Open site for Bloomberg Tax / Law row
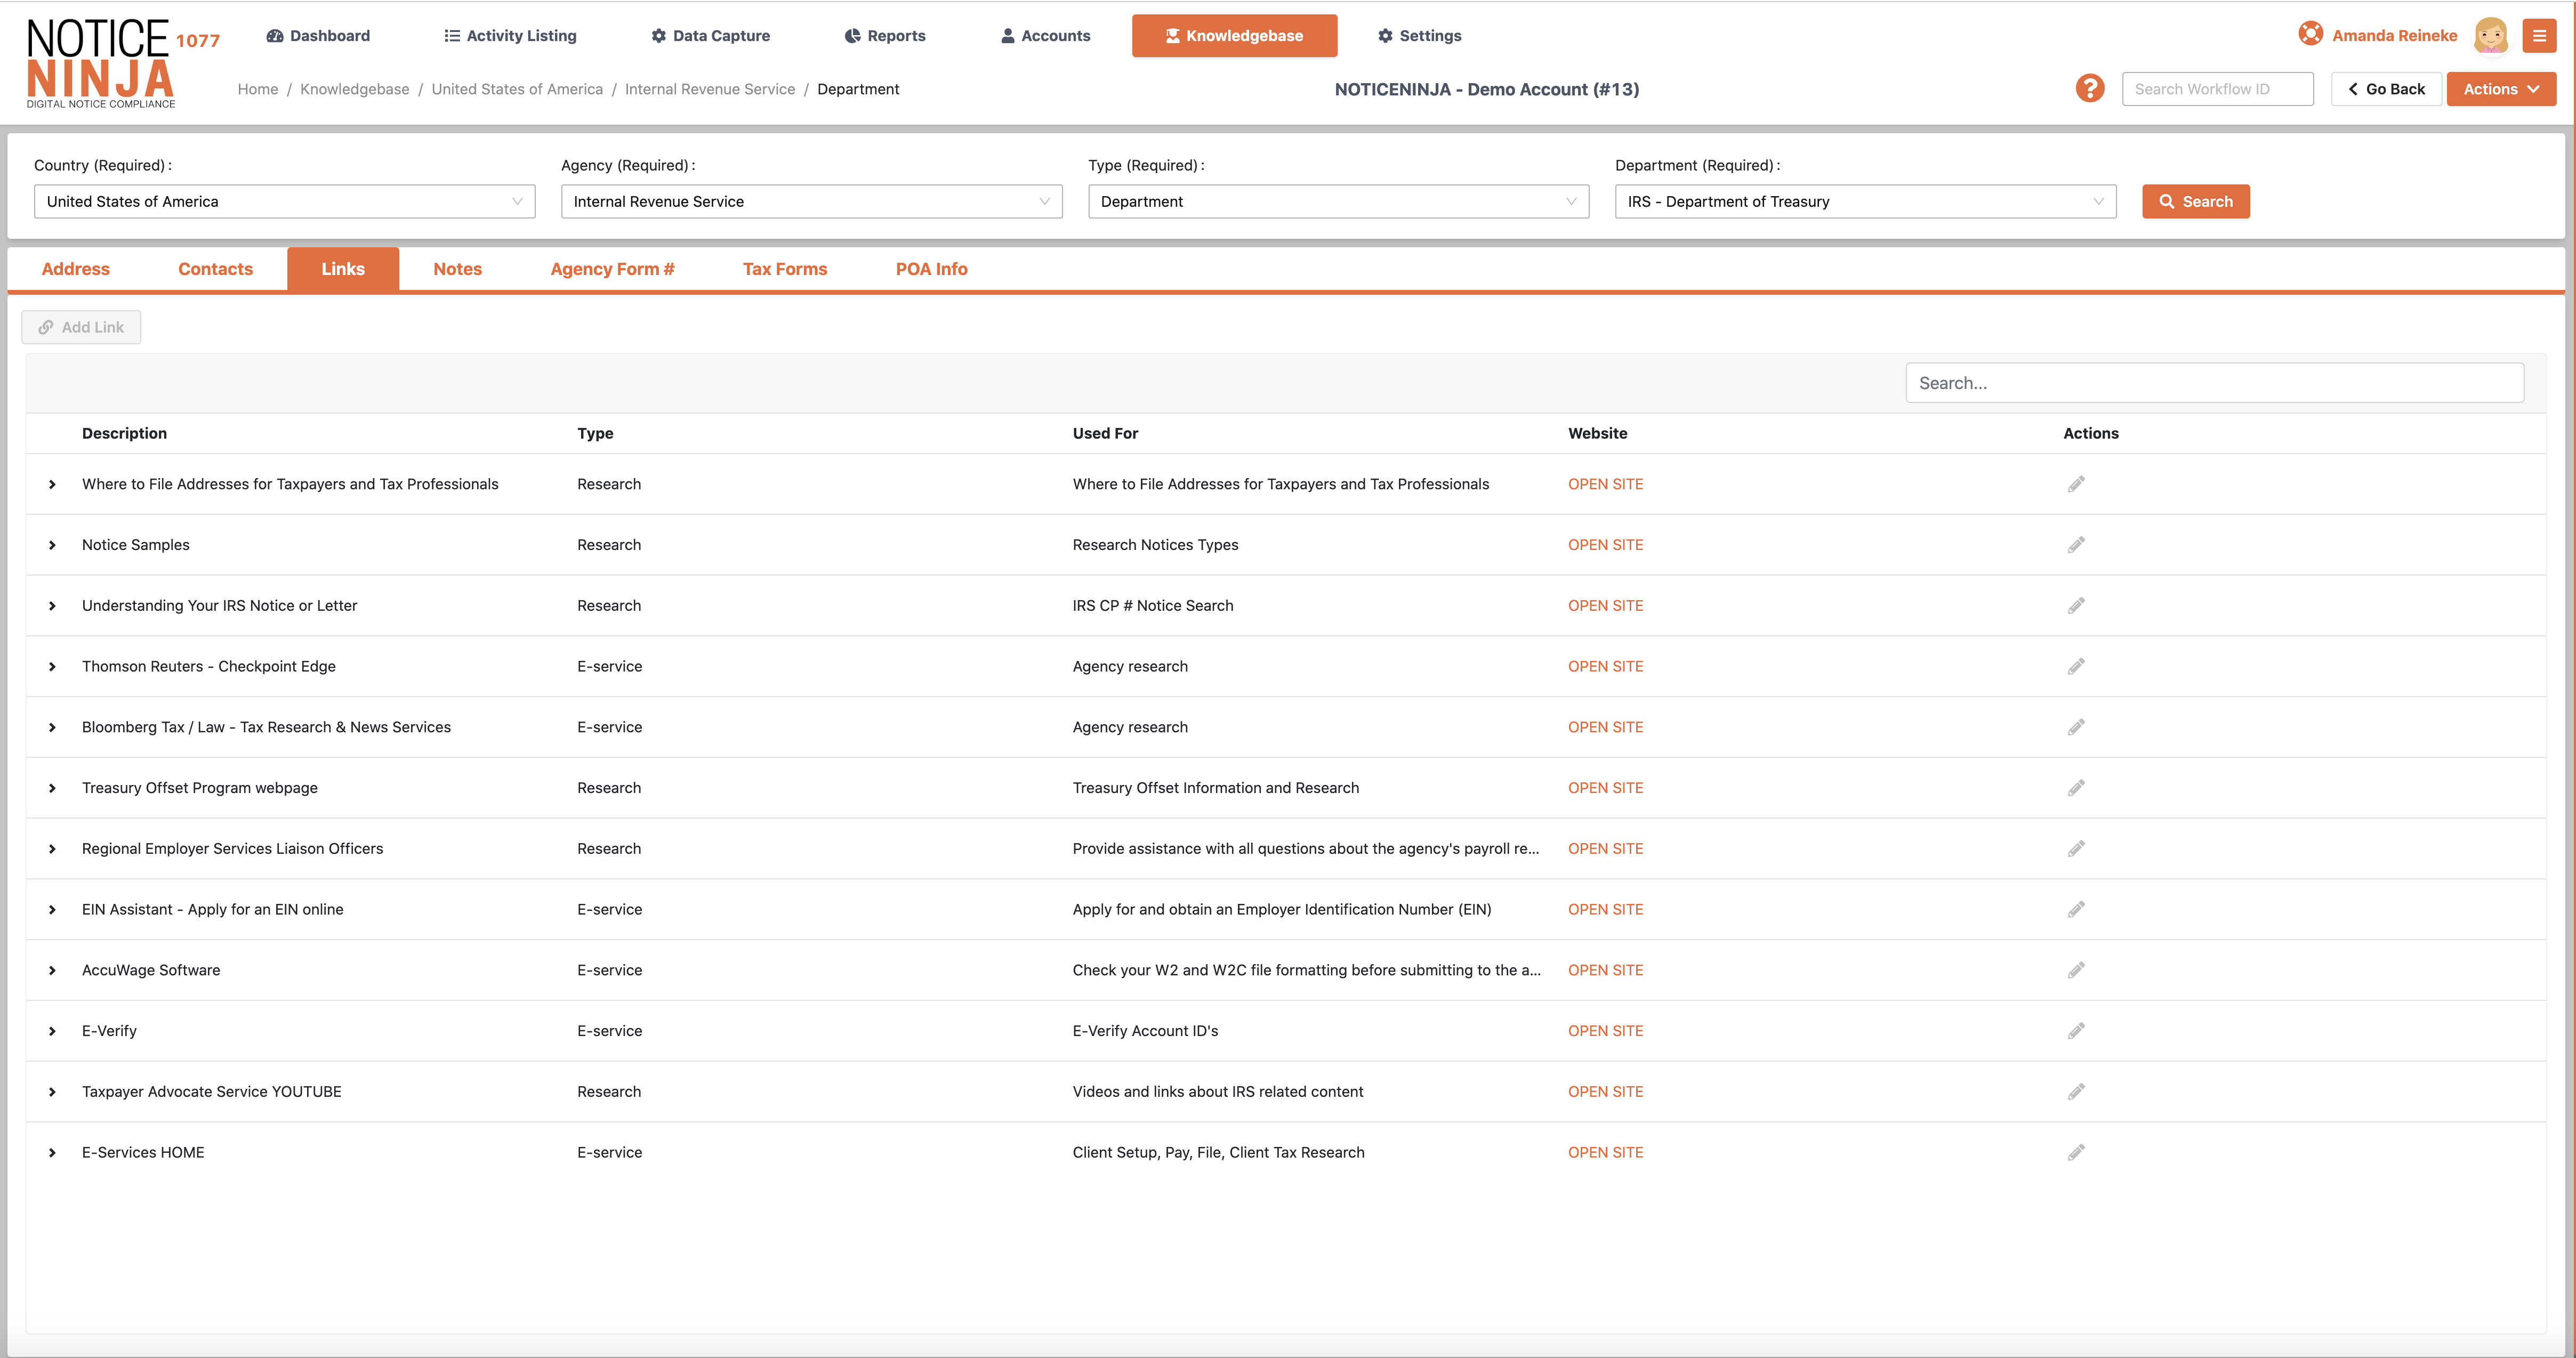This screenshot has height=1358, width=2576. (x=1605, y=727)
